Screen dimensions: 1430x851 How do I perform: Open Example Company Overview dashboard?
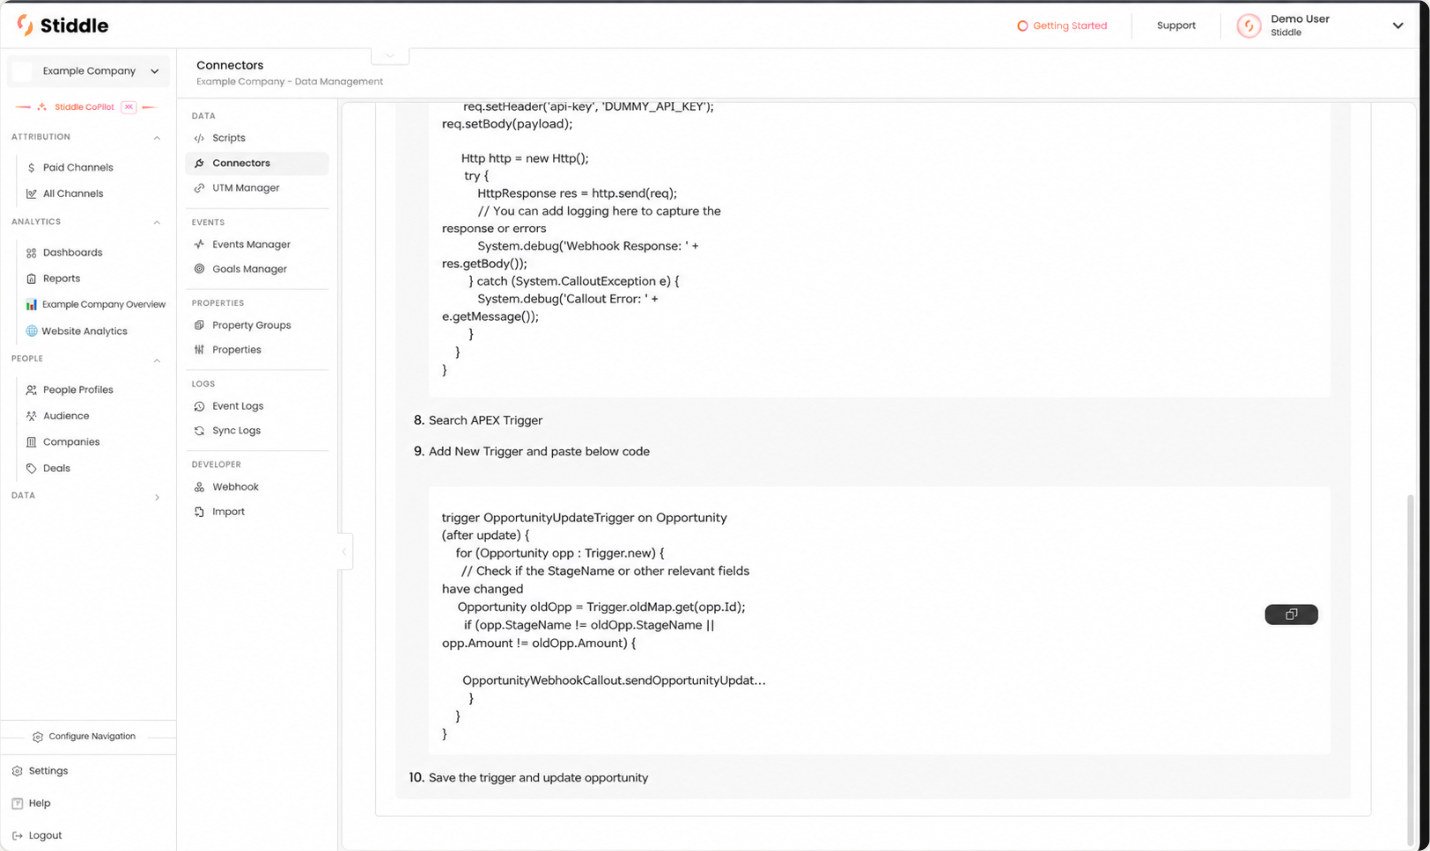pos(96,305)
